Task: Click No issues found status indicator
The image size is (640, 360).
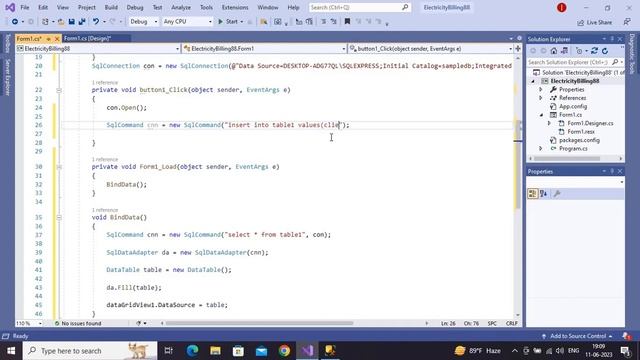Action: click(78, 323)
